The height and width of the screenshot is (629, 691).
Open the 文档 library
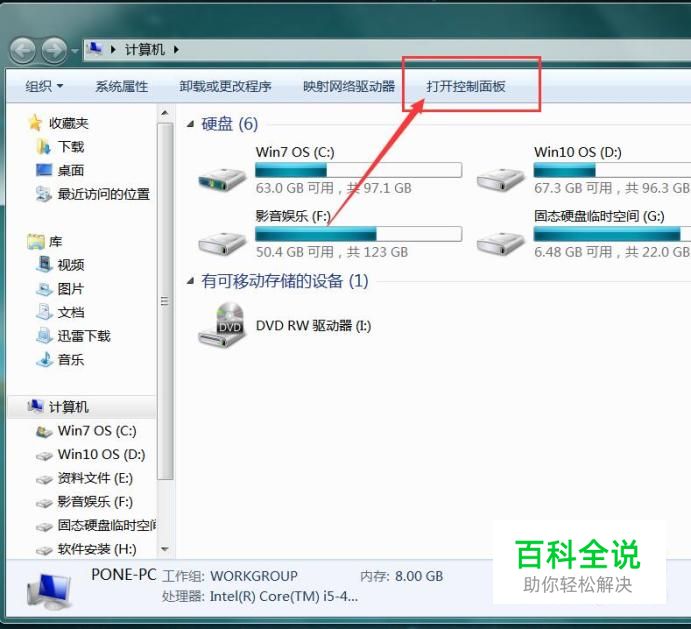71,312
